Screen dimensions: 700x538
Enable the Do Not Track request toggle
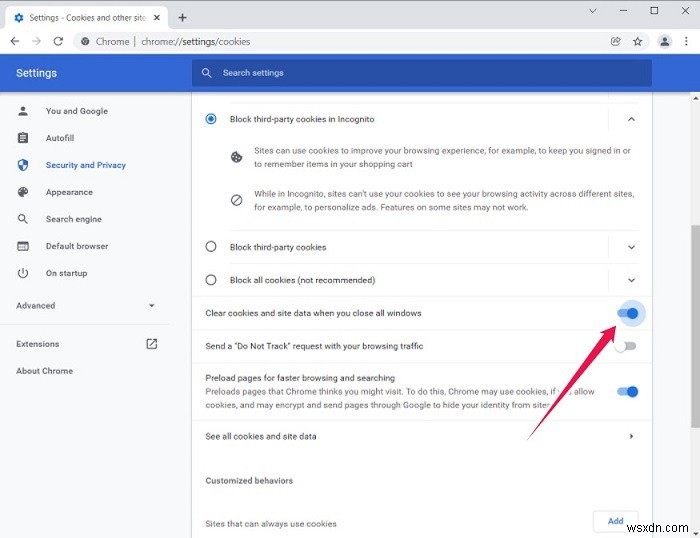coord(625,346)
